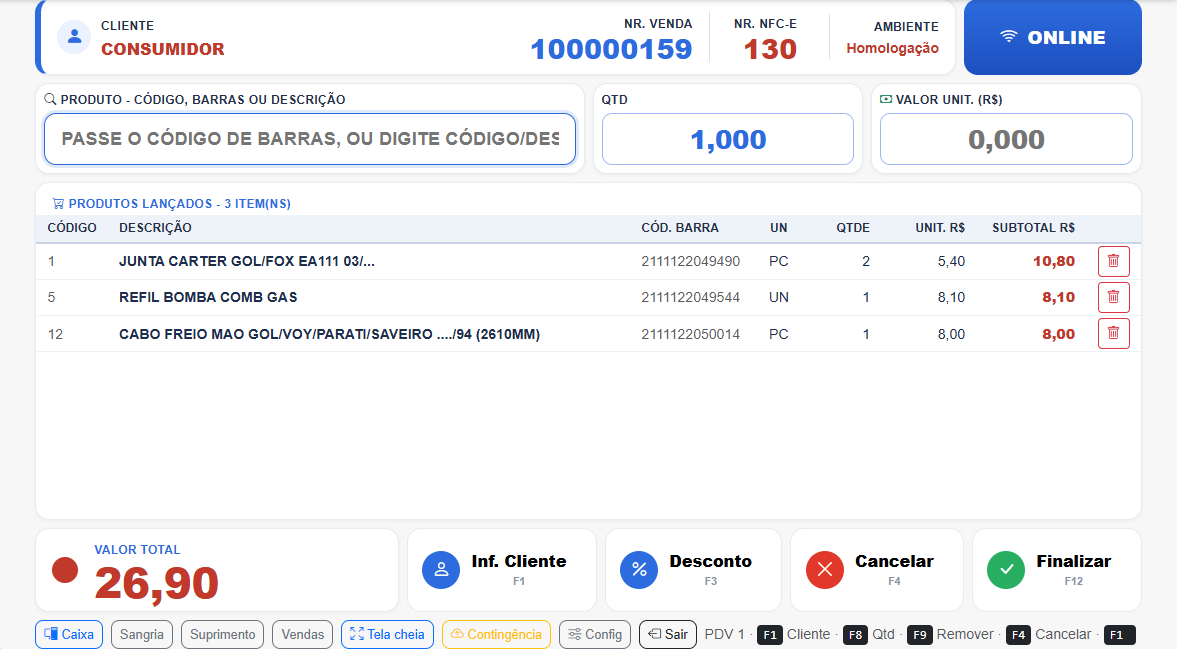Image resolution: width=1177 pixels, height=649 pixels.
Task: Open the Sangria withdrawal option
Action: pos(142,634)
